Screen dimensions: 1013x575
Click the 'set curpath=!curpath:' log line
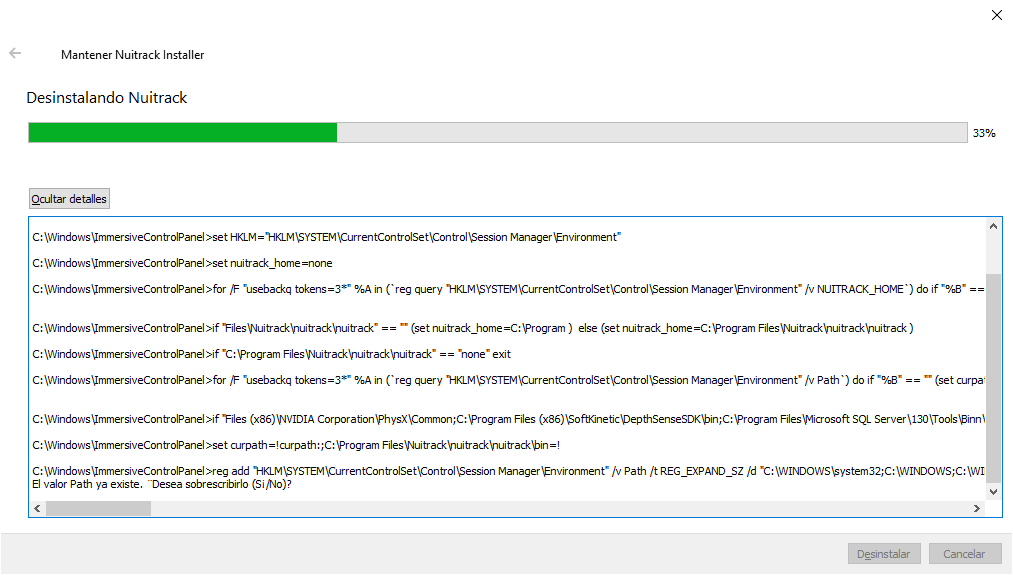click(296, 445)
